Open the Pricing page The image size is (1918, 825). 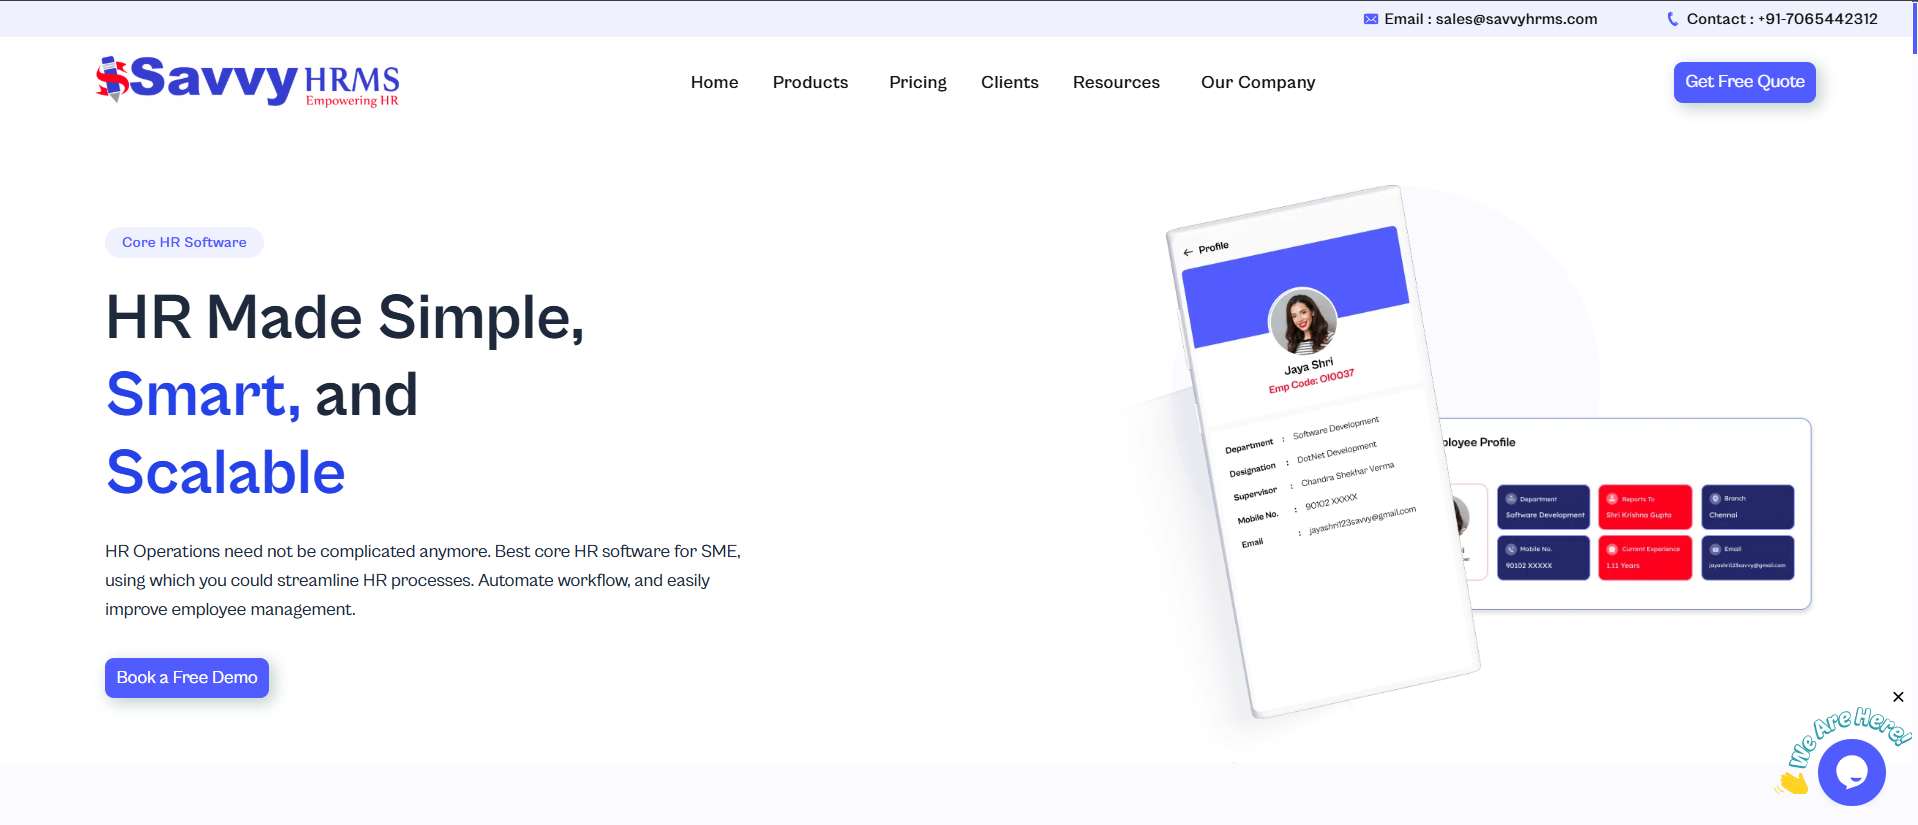tap(917, 82)
